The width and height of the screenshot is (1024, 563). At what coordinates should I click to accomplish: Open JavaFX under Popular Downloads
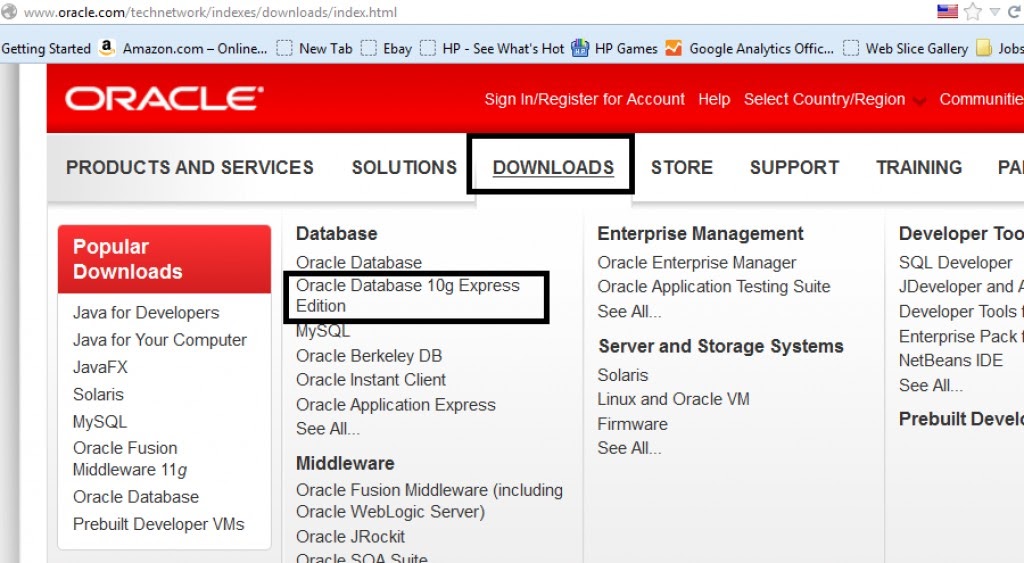[x=100, y=367]
